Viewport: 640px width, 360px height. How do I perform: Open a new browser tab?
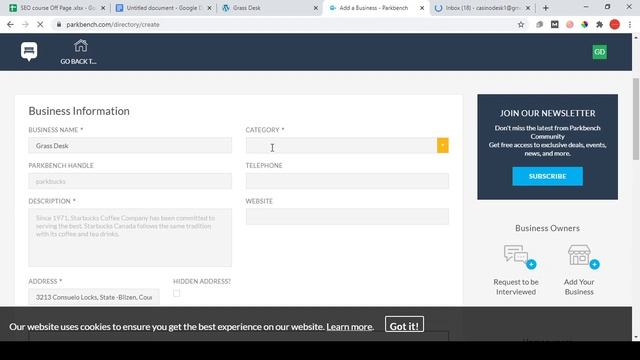click(x=546, y=8)
